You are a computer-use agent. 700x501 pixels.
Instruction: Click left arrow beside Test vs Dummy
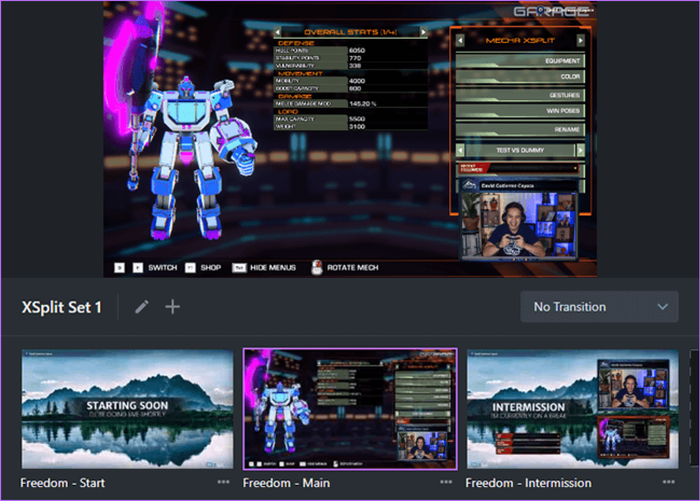(460, 150)
